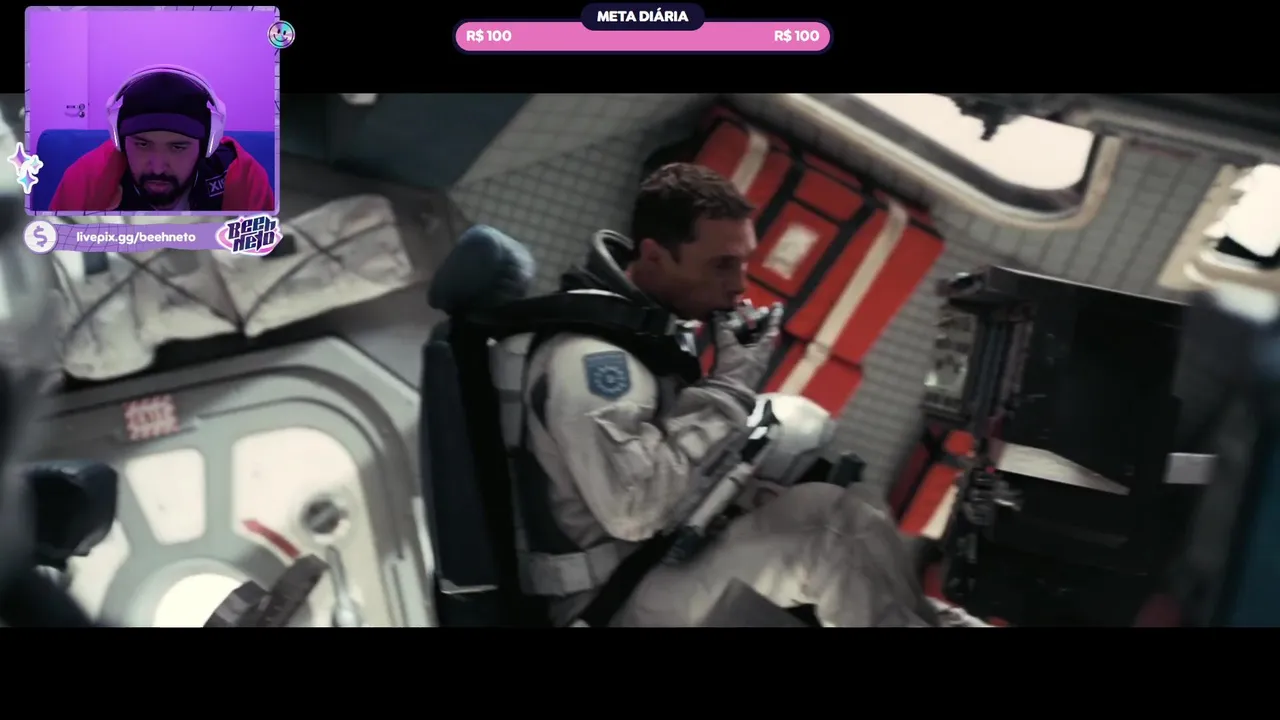The image size is (1280, 720).
Task: Click the right R$ 100 goal amount
Action: coord(796,36)
